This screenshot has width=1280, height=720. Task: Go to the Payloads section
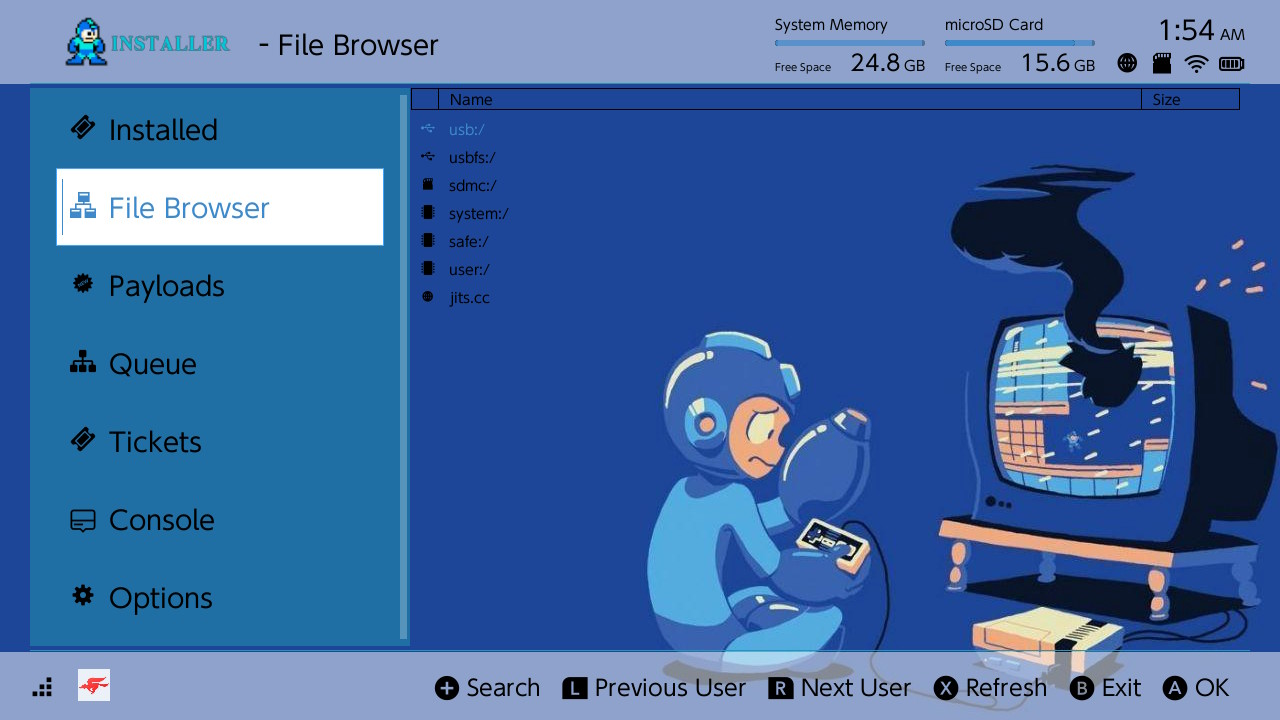(220, 285)
